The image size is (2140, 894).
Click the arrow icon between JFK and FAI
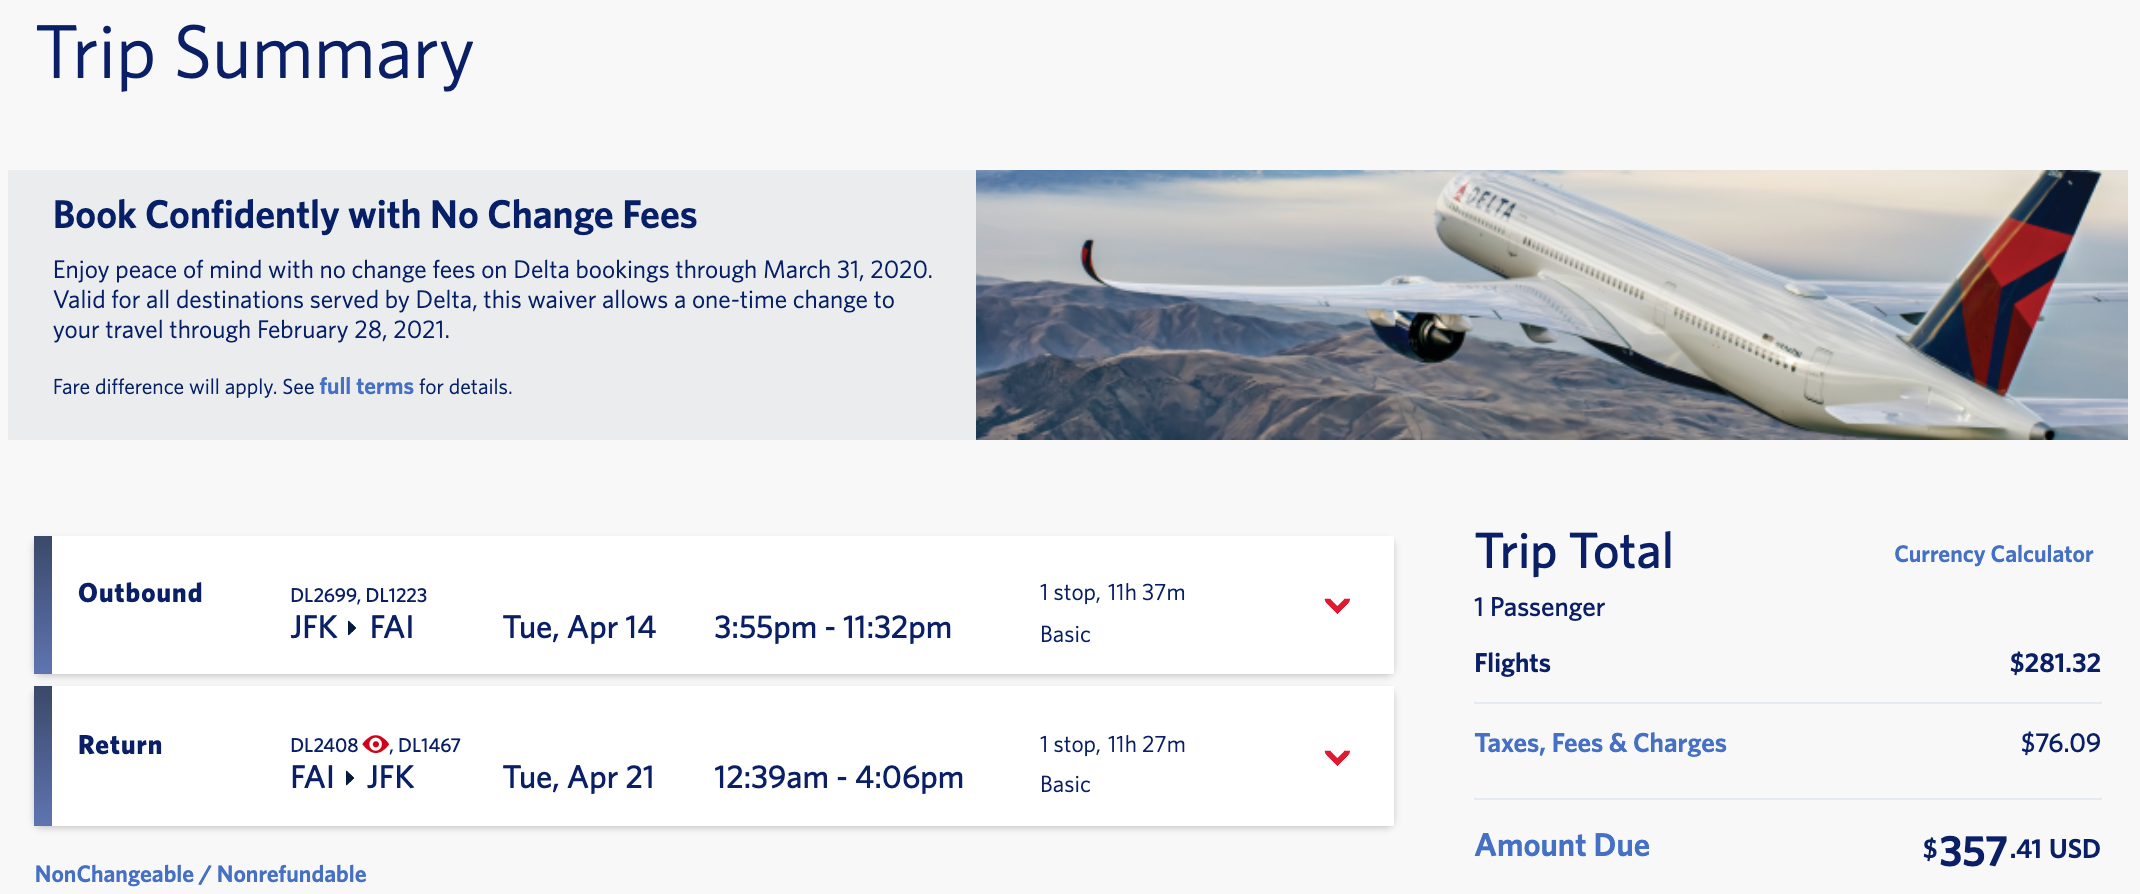point(352,628)
